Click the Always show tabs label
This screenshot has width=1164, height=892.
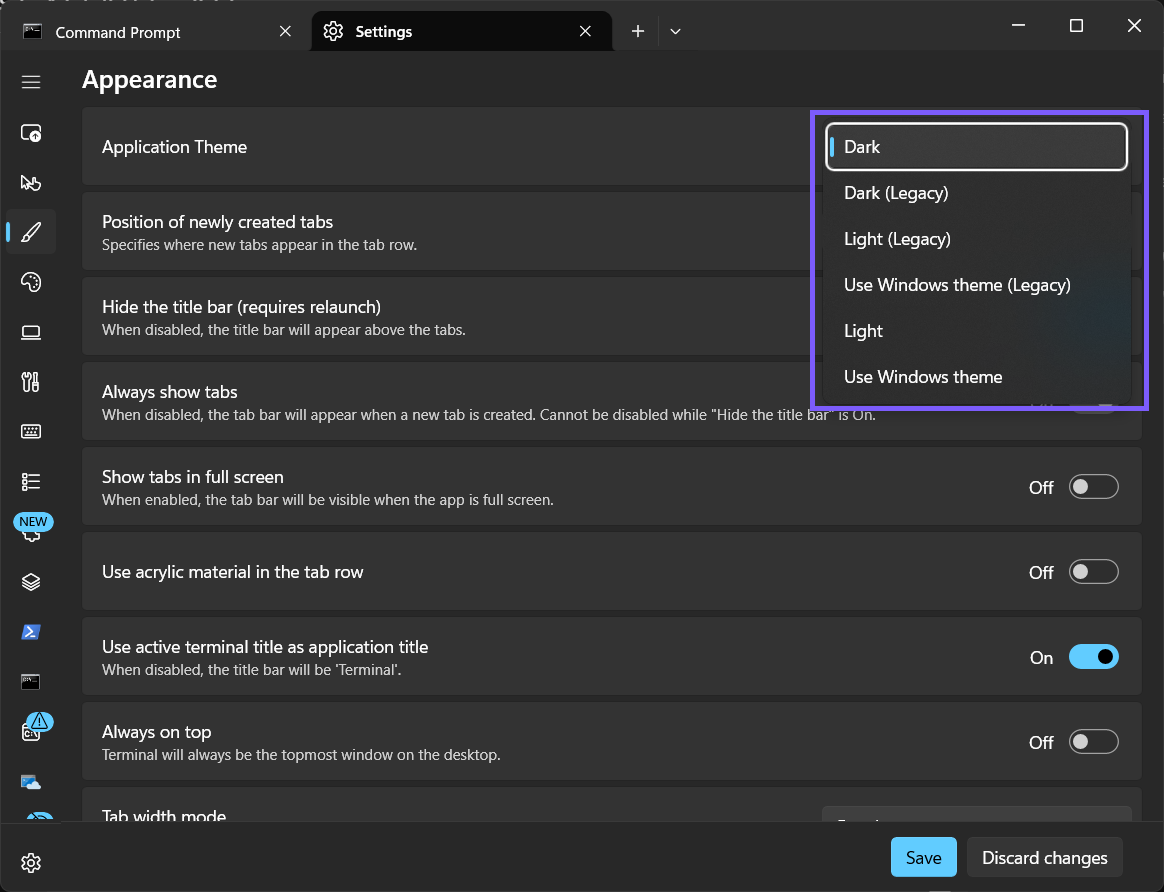point(170,392)
